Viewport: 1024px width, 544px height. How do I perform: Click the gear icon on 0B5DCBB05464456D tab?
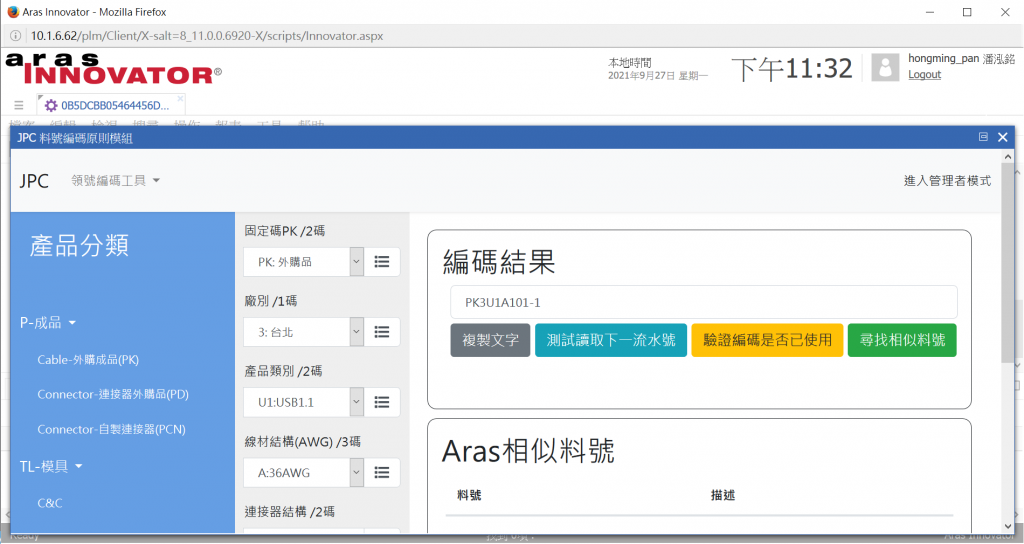pos(51,105)
